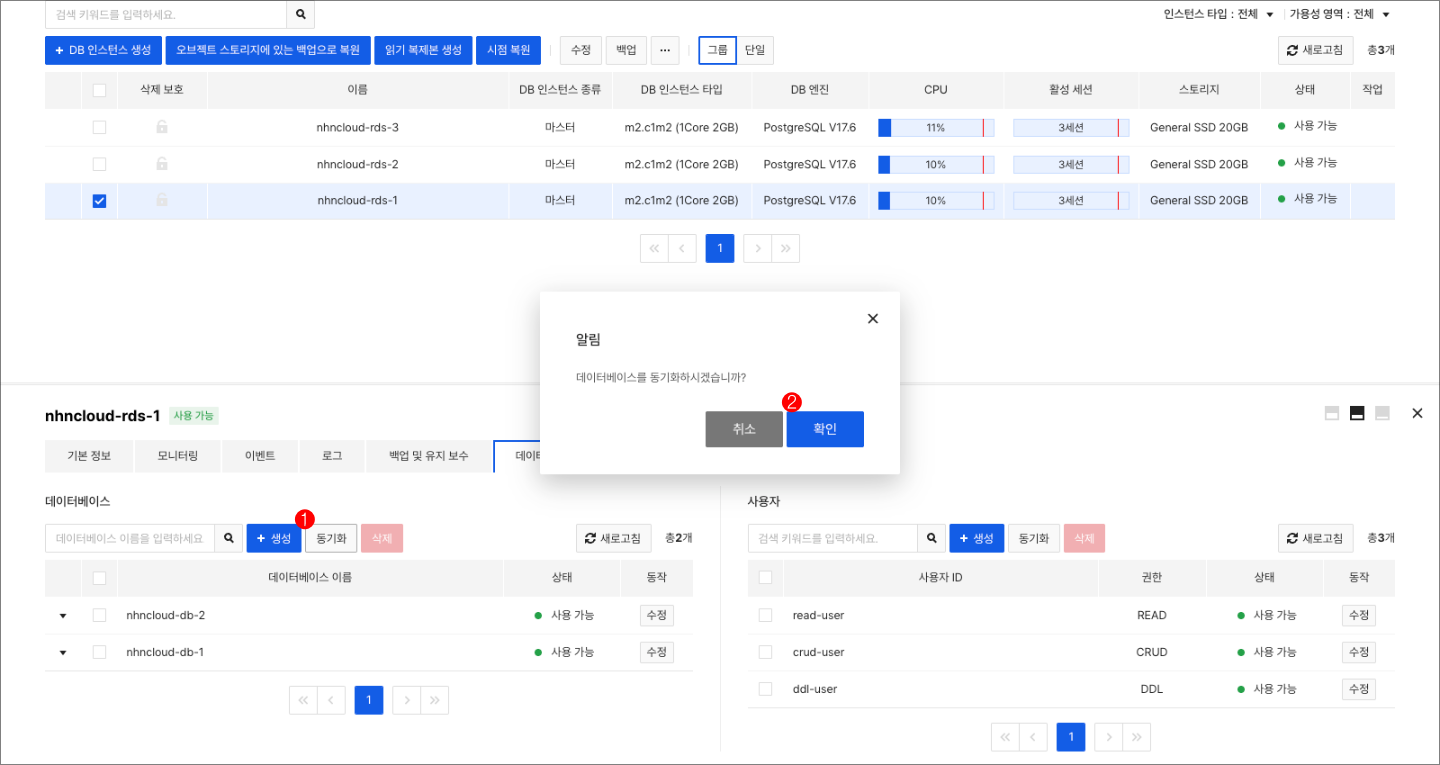1440x765 pixels.
Task: Expand the nhncloud-db-2 database entry
Action: click(62, 614)
